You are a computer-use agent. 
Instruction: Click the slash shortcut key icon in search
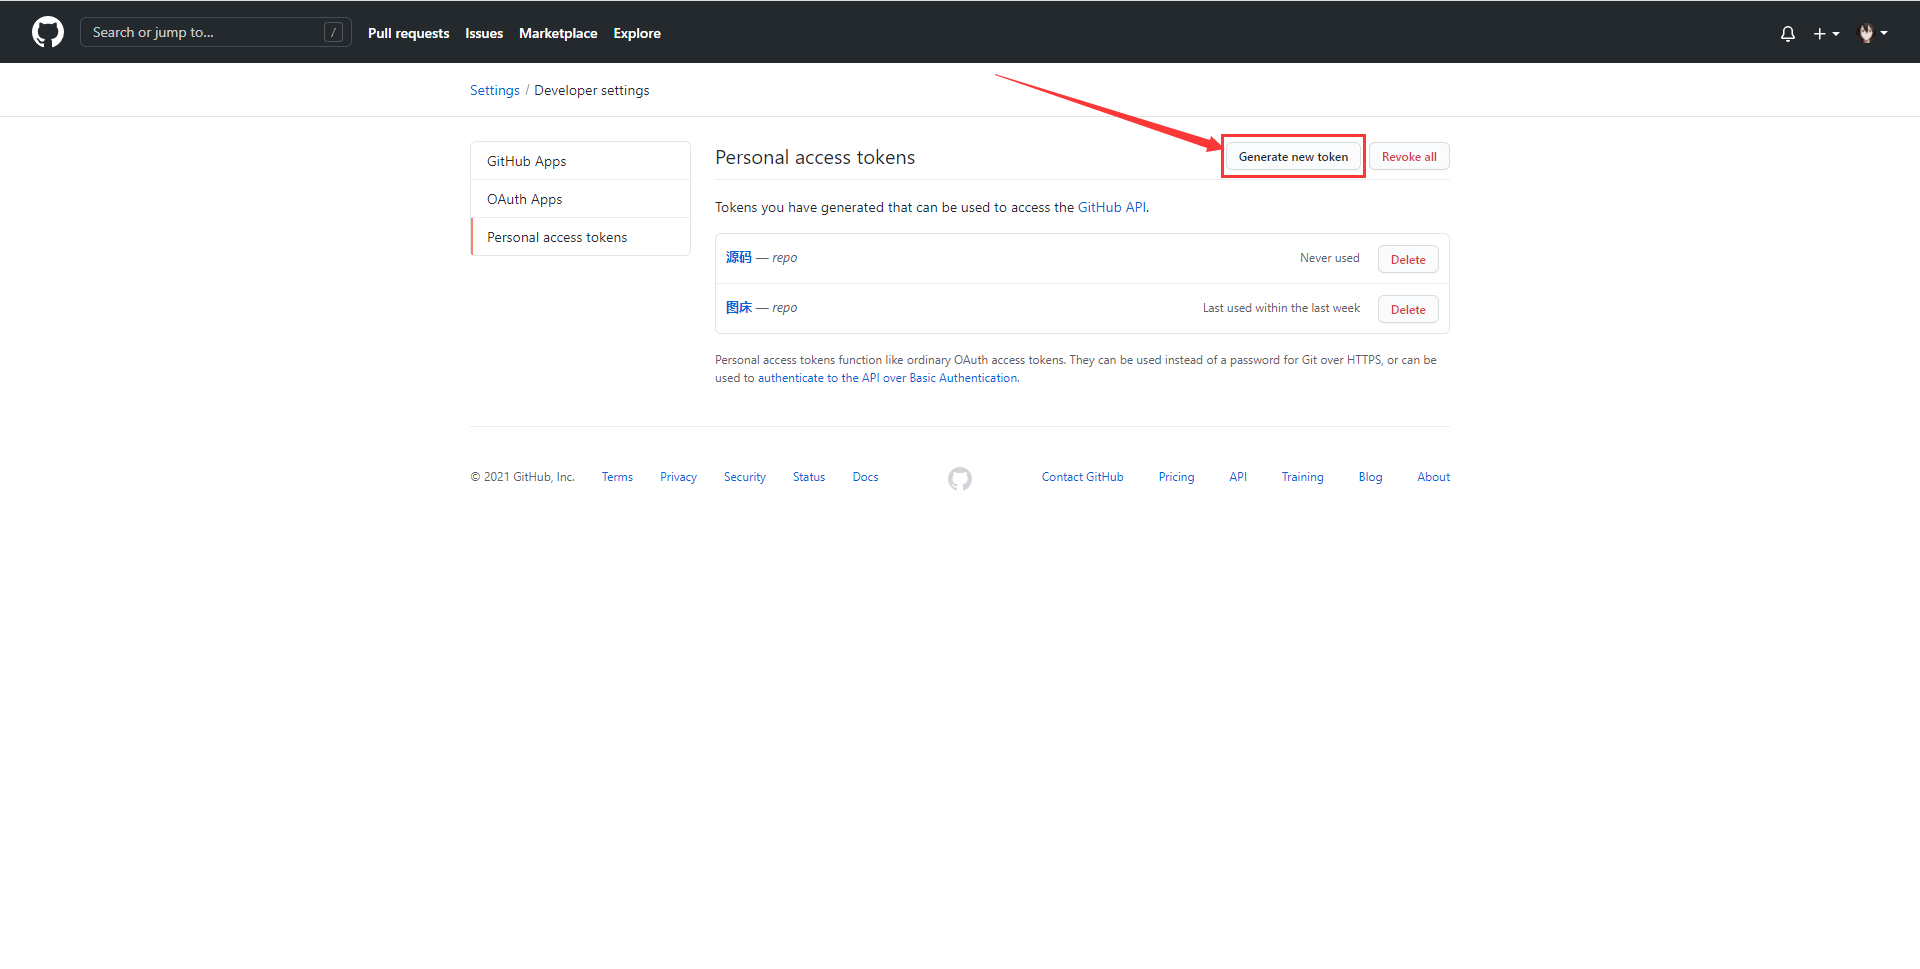point(334,32)
